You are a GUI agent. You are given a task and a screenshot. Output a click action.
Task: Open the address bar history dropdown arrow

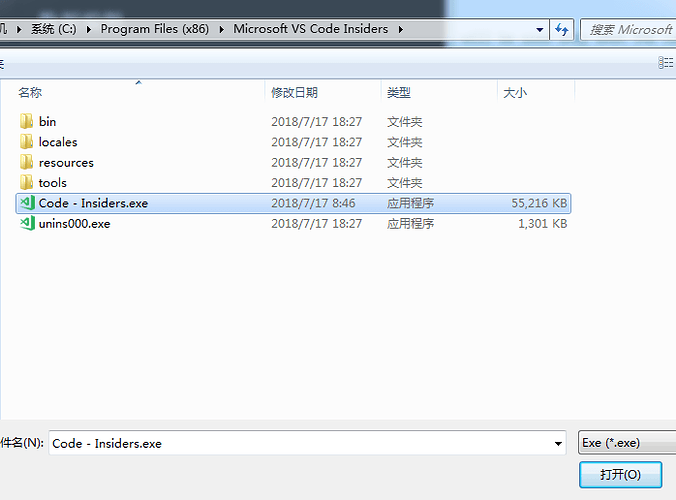[539, 30]
